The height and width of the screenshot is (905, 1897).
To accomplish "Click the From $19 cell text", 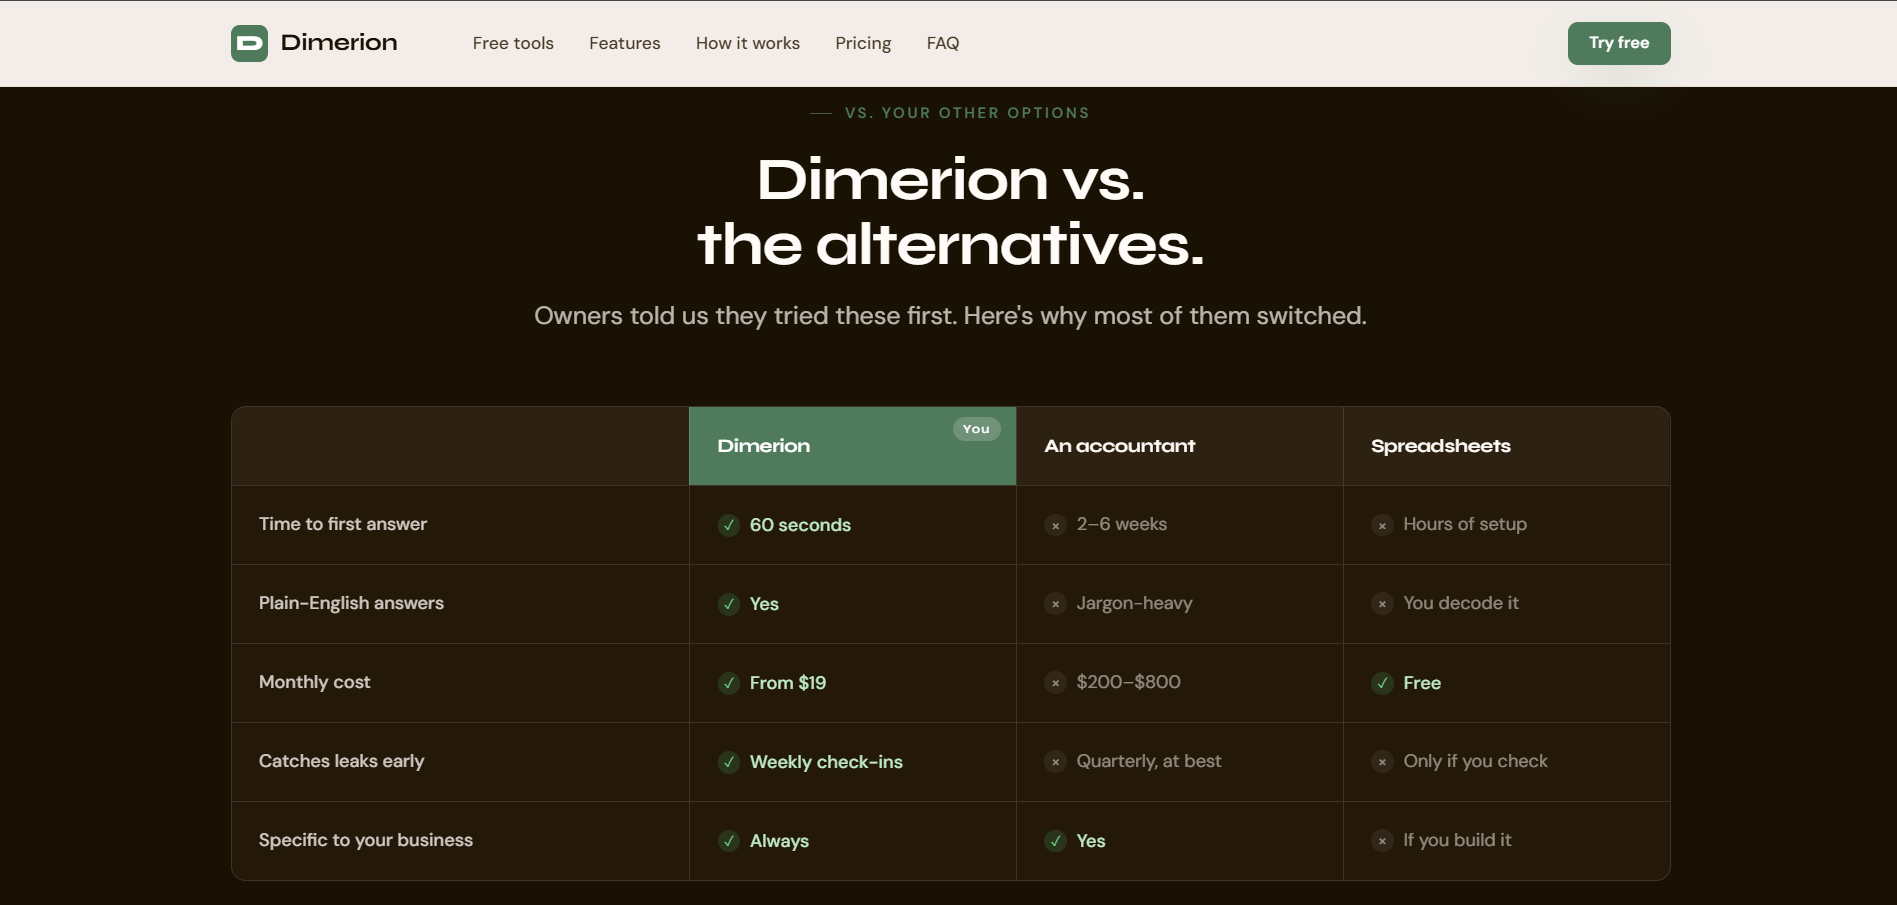I will (x=788, y=683).
